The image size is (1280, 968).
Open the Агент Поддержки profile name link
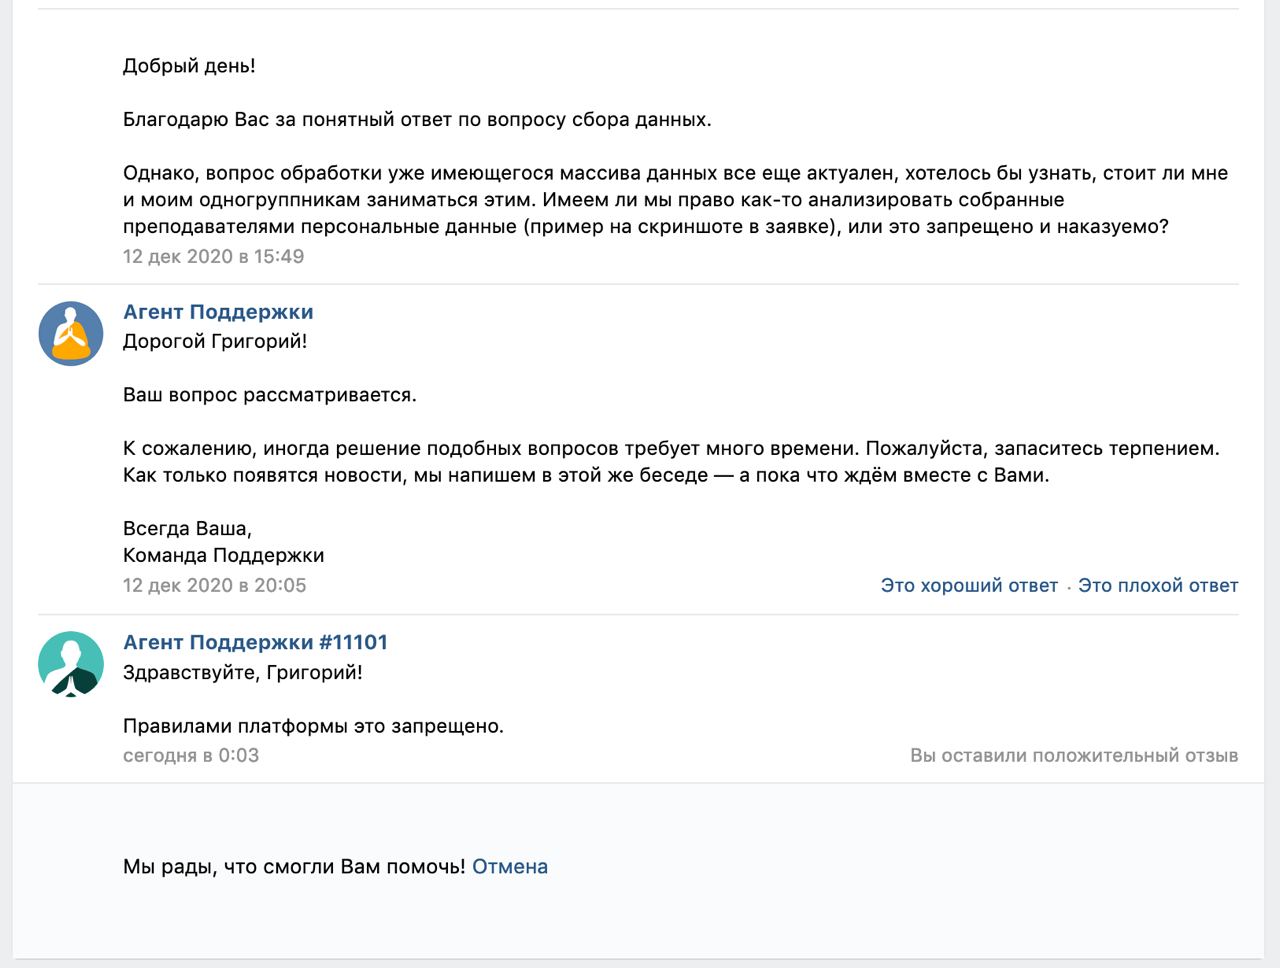[x=218, y=312]
